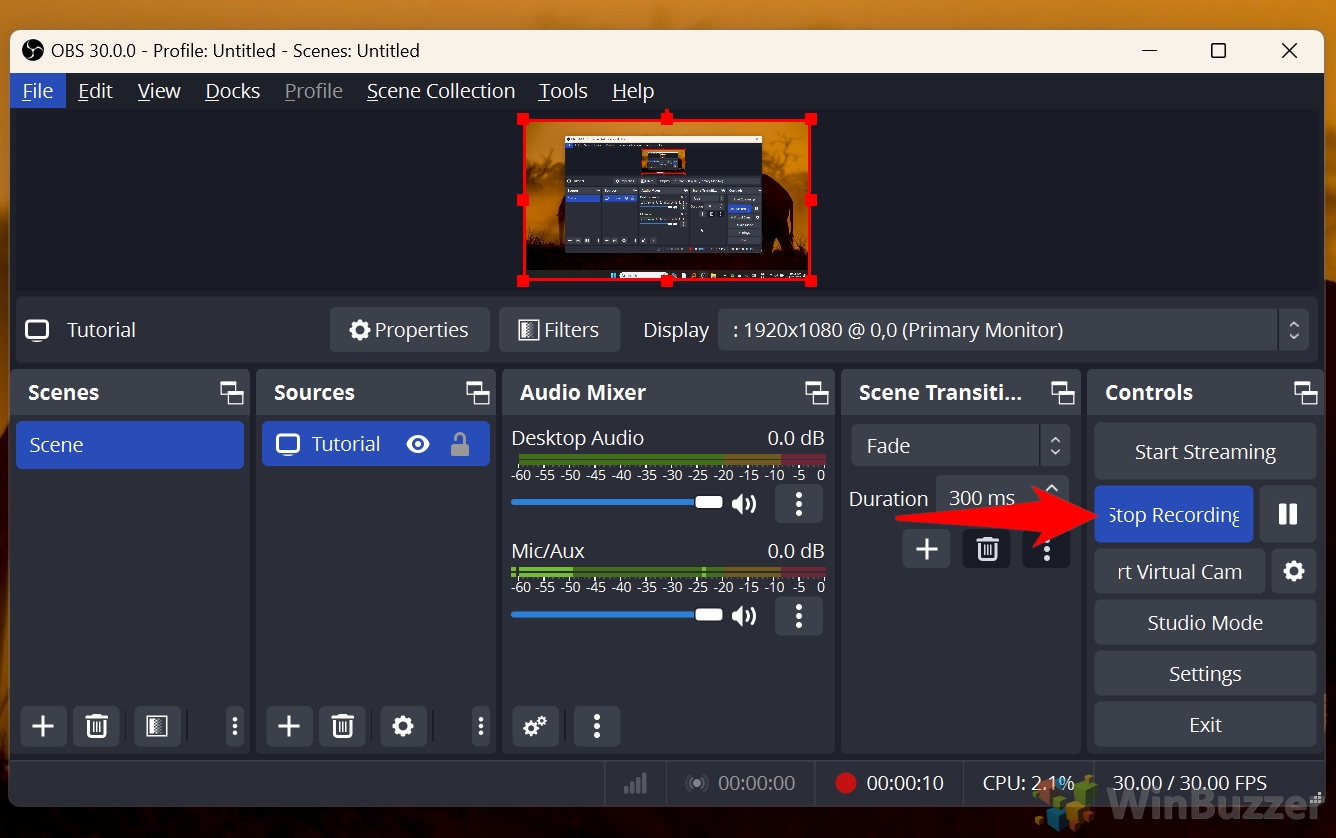The width and height of the screenshot is (1336, 838).
Task: Mute Mic/Aux speaker icon
Action: pyautogui.click(x=744, y=615)
